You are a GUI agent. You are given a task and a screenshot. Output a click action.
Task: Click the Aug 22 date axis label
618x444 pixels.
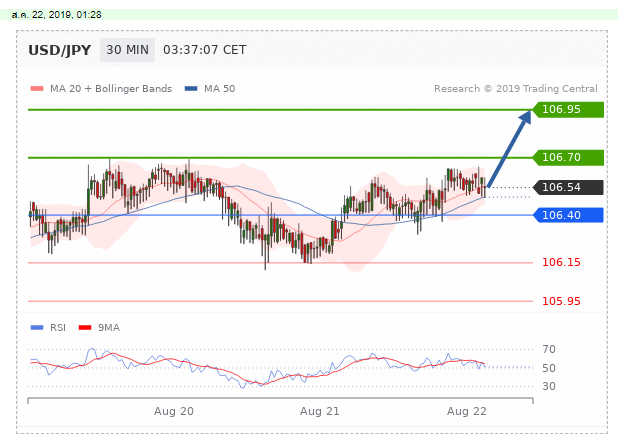click(x=467, y=411)
